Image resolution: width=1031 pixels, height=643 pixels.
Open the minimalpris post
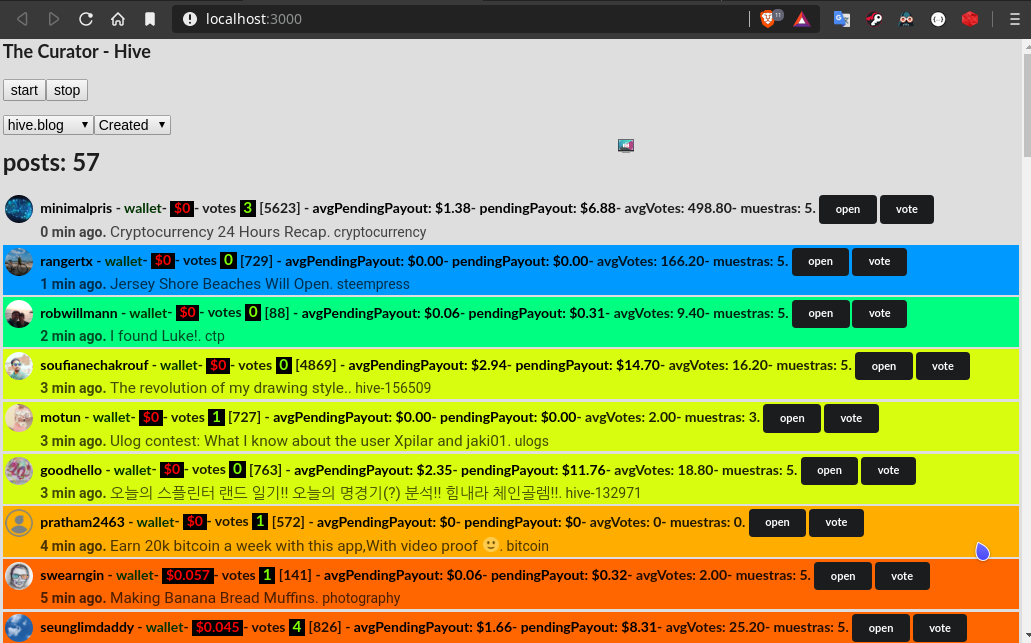pos(848,209)
